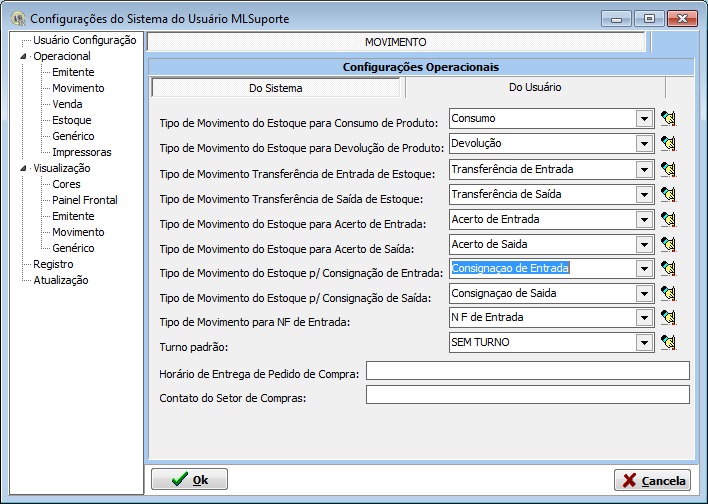Image resolution: width=708 pixels, height=504 pixels.
Task: Switch to the Do Sistema tab
Action: [276, 88]
